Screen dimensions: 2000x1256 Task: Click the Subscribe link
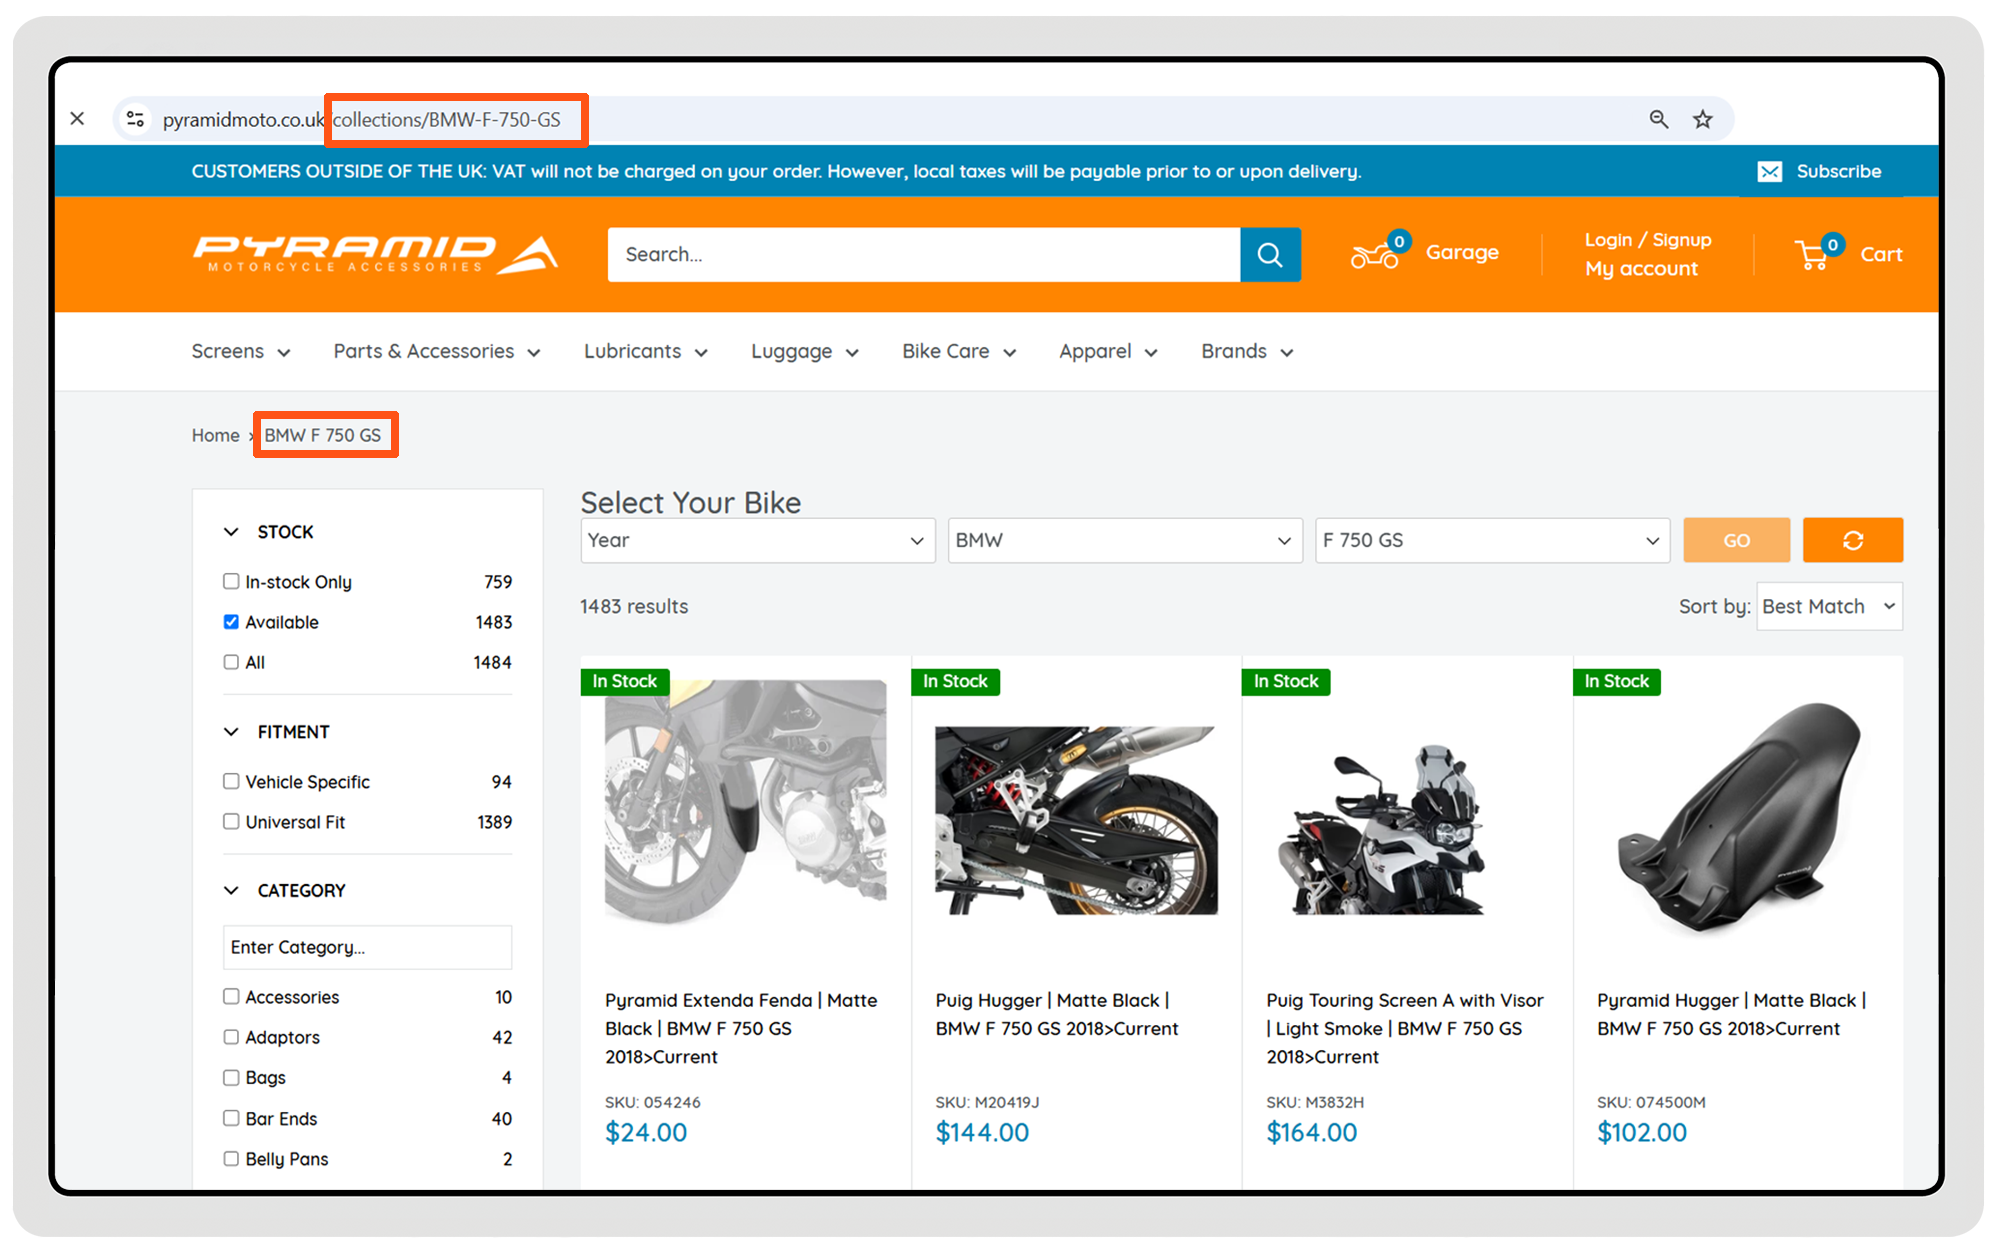[x=1838, y=171]
